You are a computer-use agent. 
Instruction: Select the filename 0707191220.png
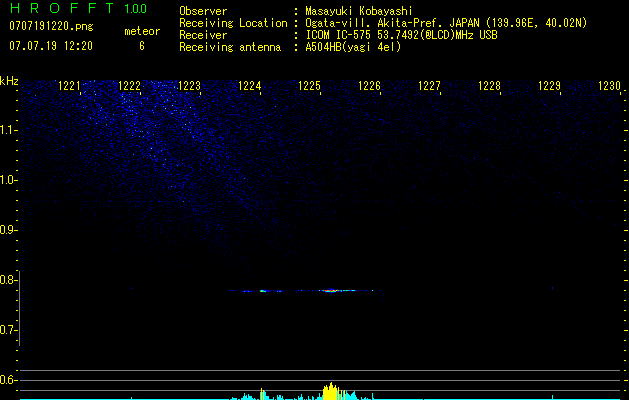click(51, 26)
